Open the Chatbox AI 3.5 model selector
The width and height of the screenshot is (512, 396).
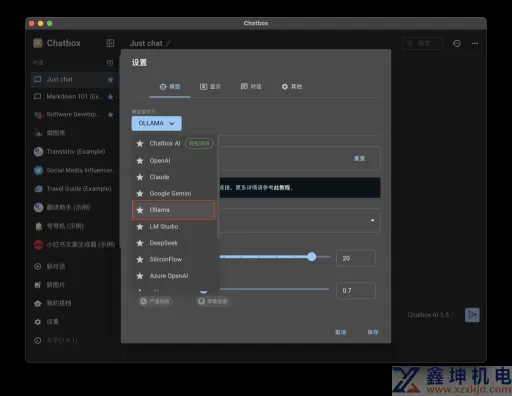coord(430,315)
